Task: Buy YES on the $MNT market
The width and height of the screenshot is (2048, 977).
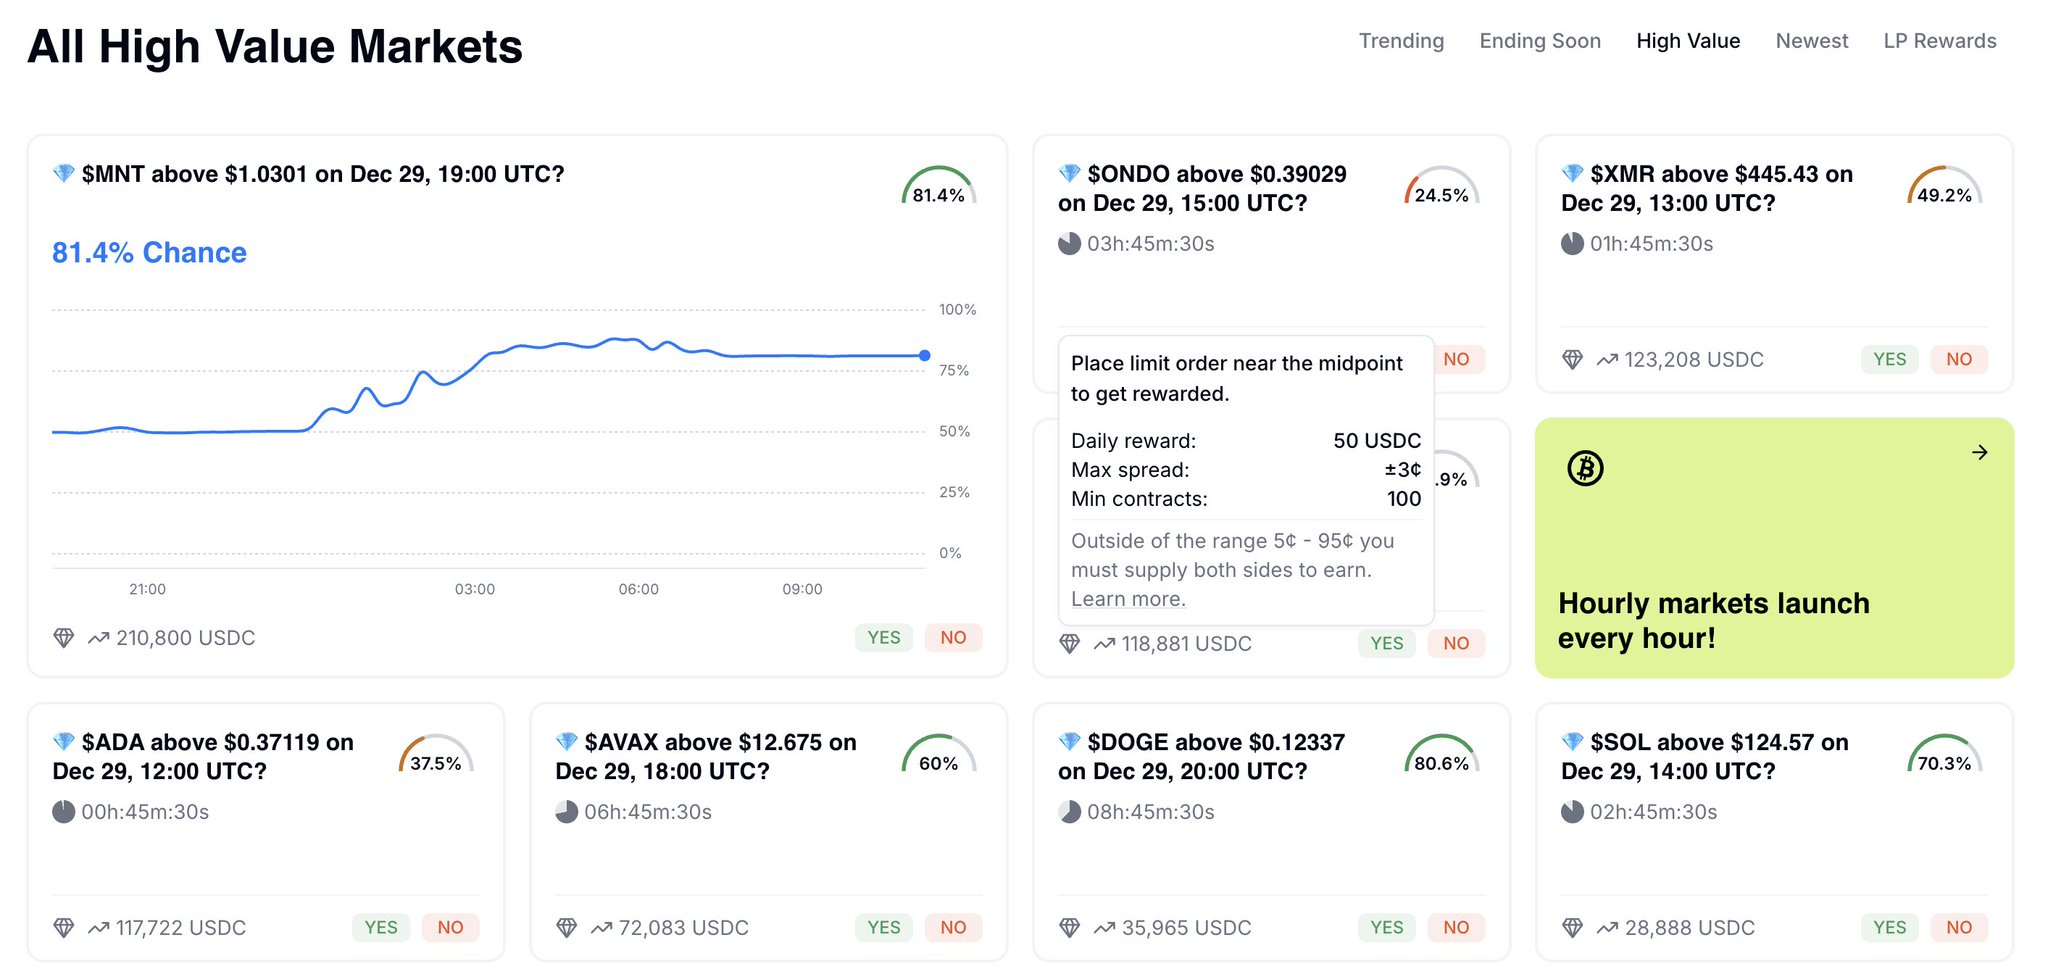Action: pos(883,638)
